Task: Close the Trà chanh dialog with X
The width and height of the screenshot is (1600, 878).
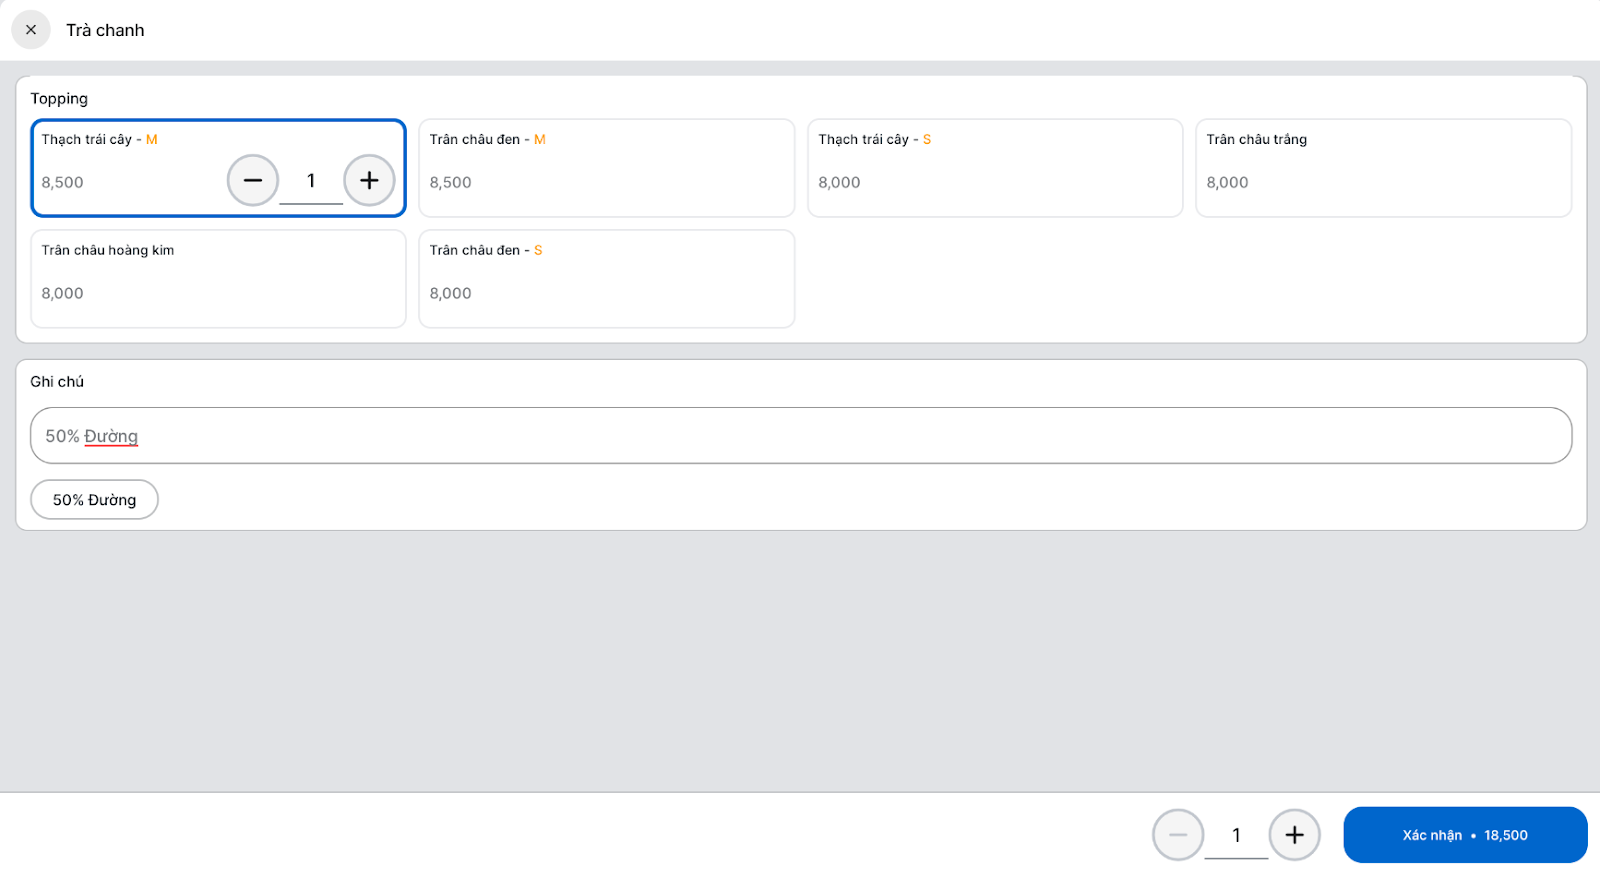Action: [x=31, y=30]
